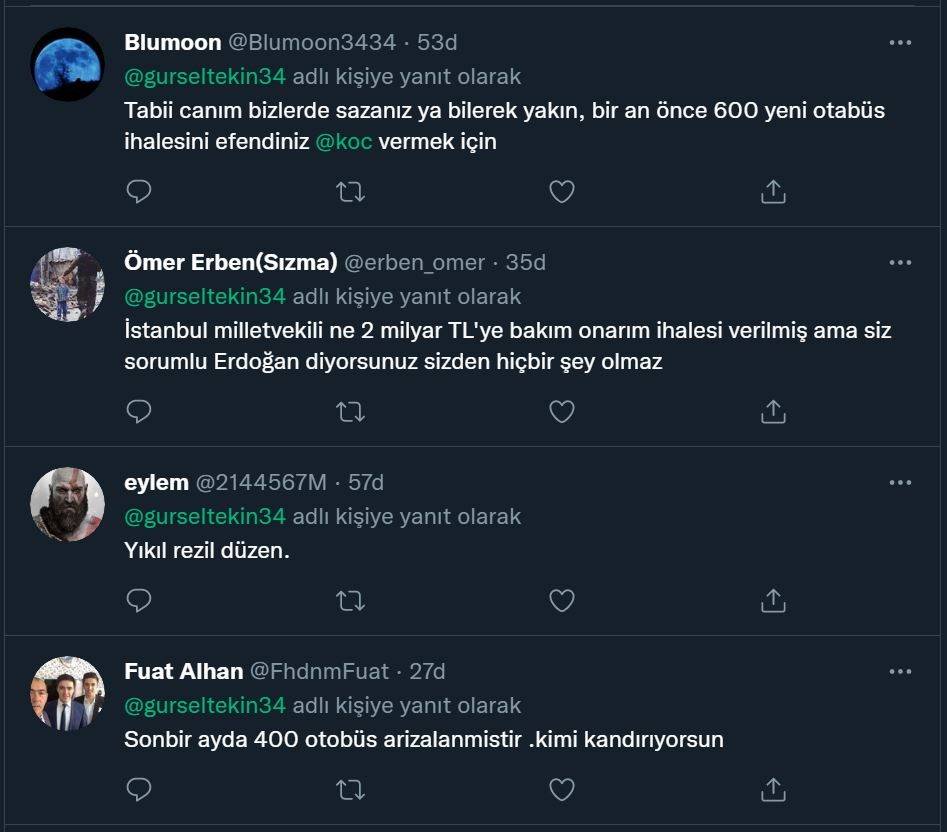Screen dimensions: 947x832
Task: Open more options for Blumoon's tweet
Action: tap(900, 43)
